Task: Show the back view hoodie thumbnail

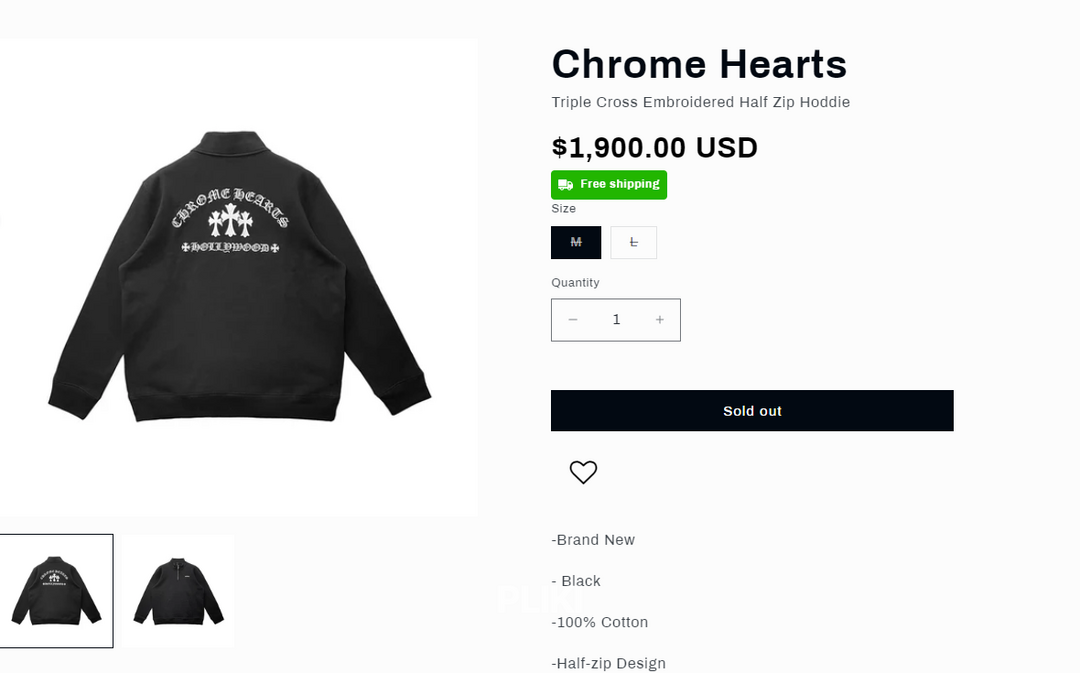Action: point(56,591)
